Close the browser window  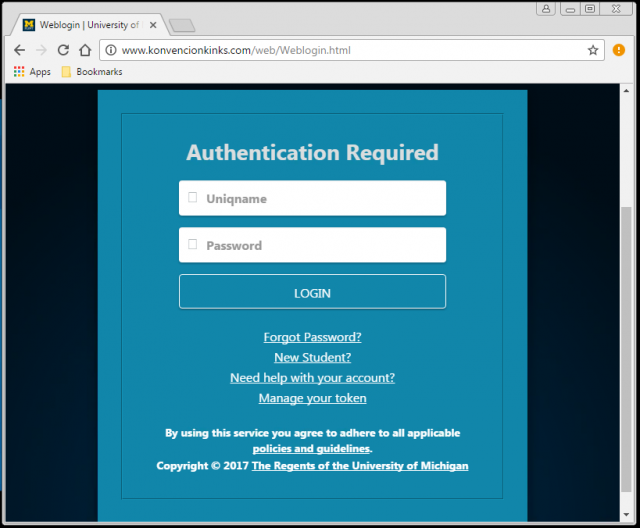tap(616, 9)
